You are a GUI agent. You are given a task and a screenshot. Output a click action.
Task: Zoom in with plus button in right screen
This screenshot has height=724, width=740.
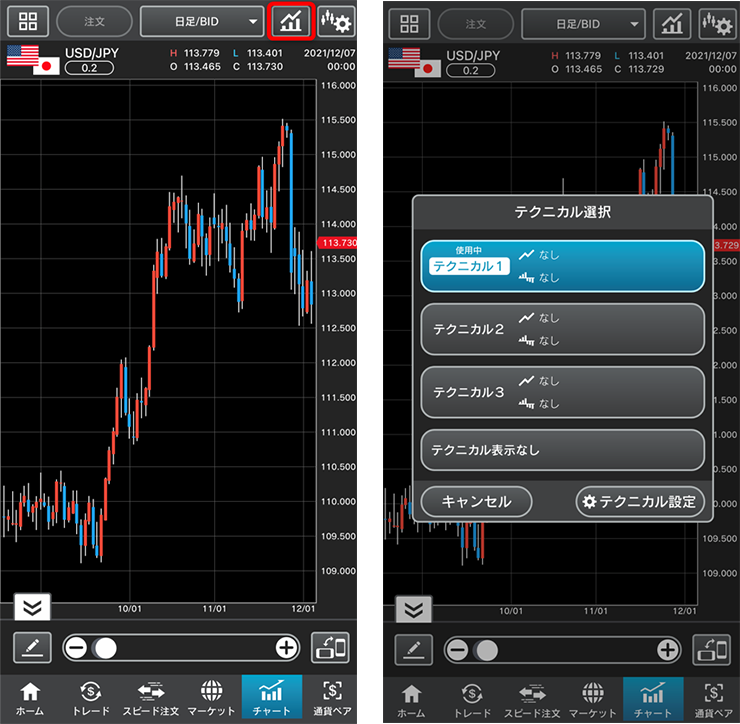(668, 650)
